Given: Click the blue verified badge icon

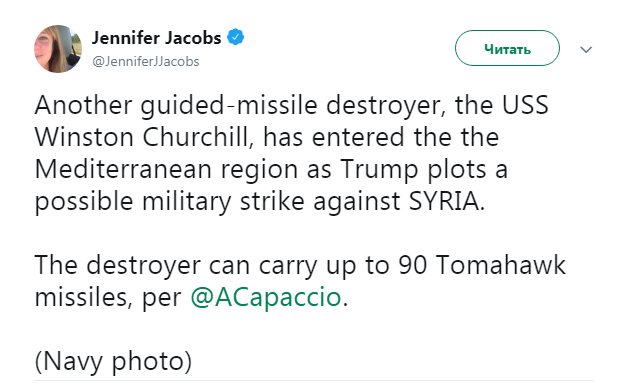Looking at the screenshot, I should tap(236, 37).
